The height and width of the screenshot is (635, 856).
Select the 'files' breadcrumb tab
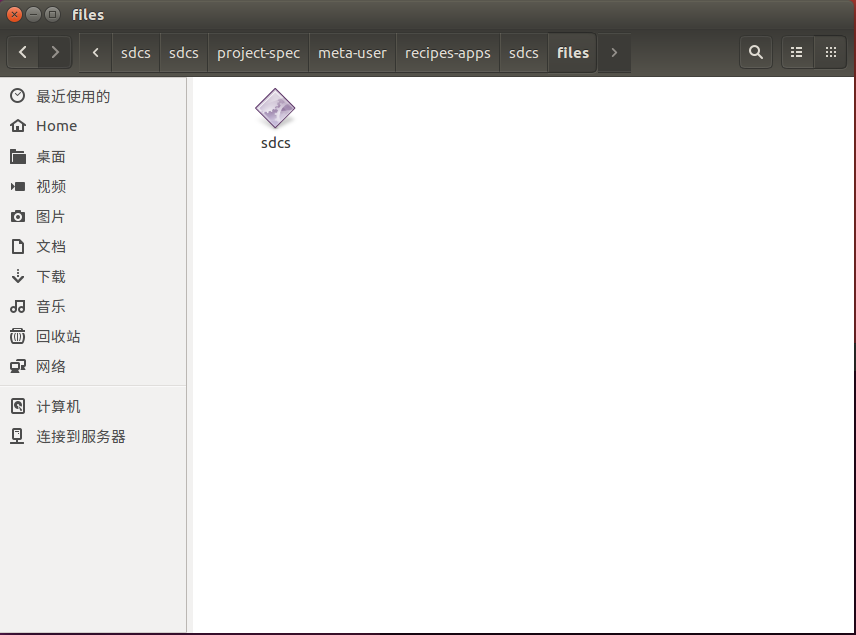pyautogui.click(x=572, y=51)
